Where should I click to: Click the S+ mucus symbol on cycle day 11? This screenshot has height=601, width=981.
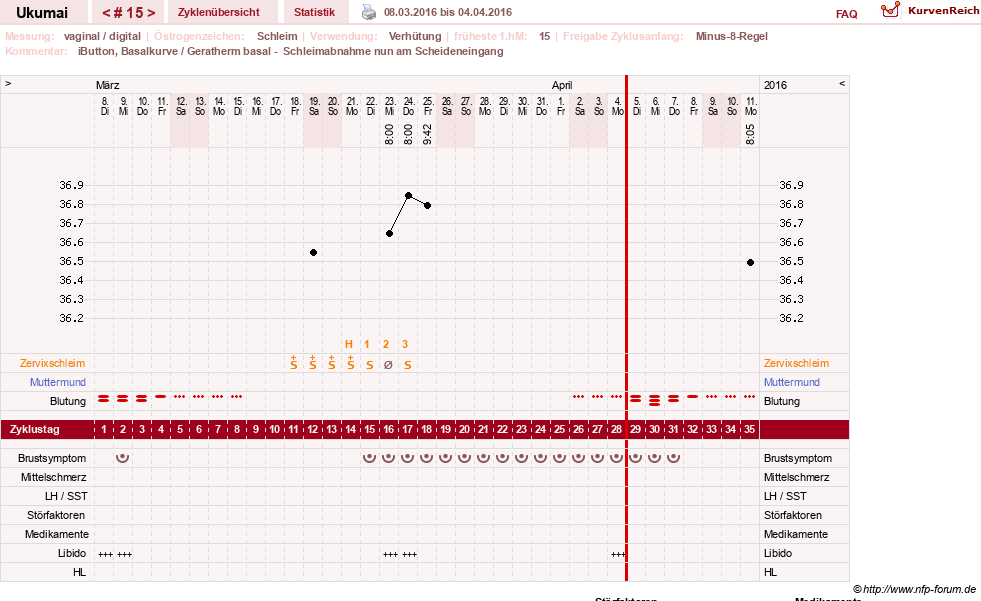293,363
